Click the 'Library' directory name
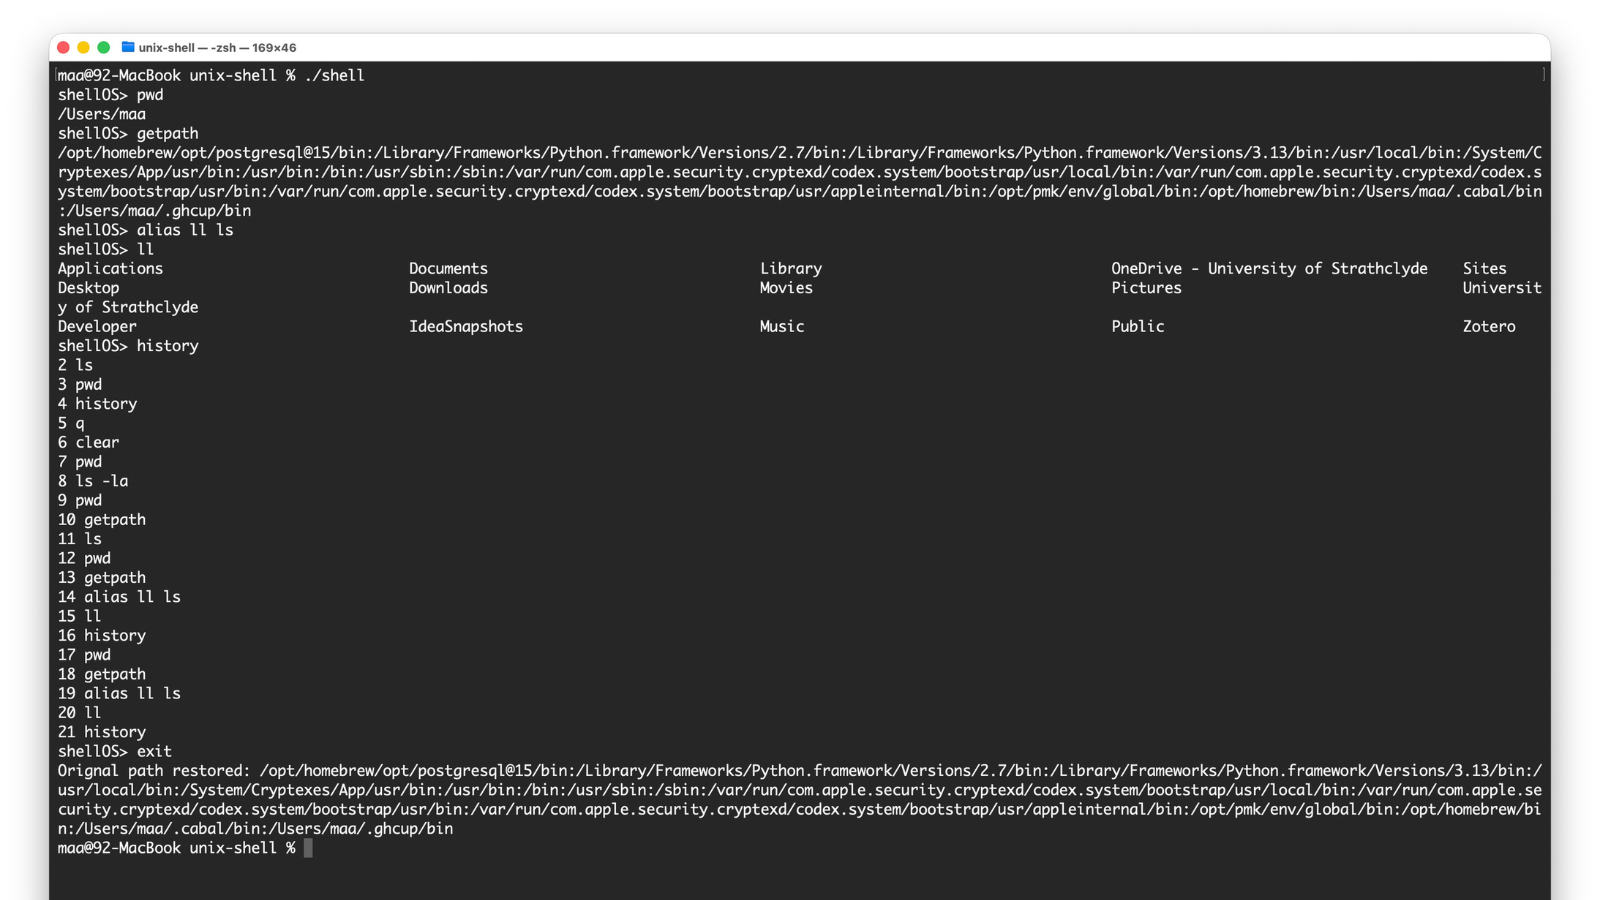This screenshot has width=1600, height=900. pyautogui.click(x=790, y=268)
